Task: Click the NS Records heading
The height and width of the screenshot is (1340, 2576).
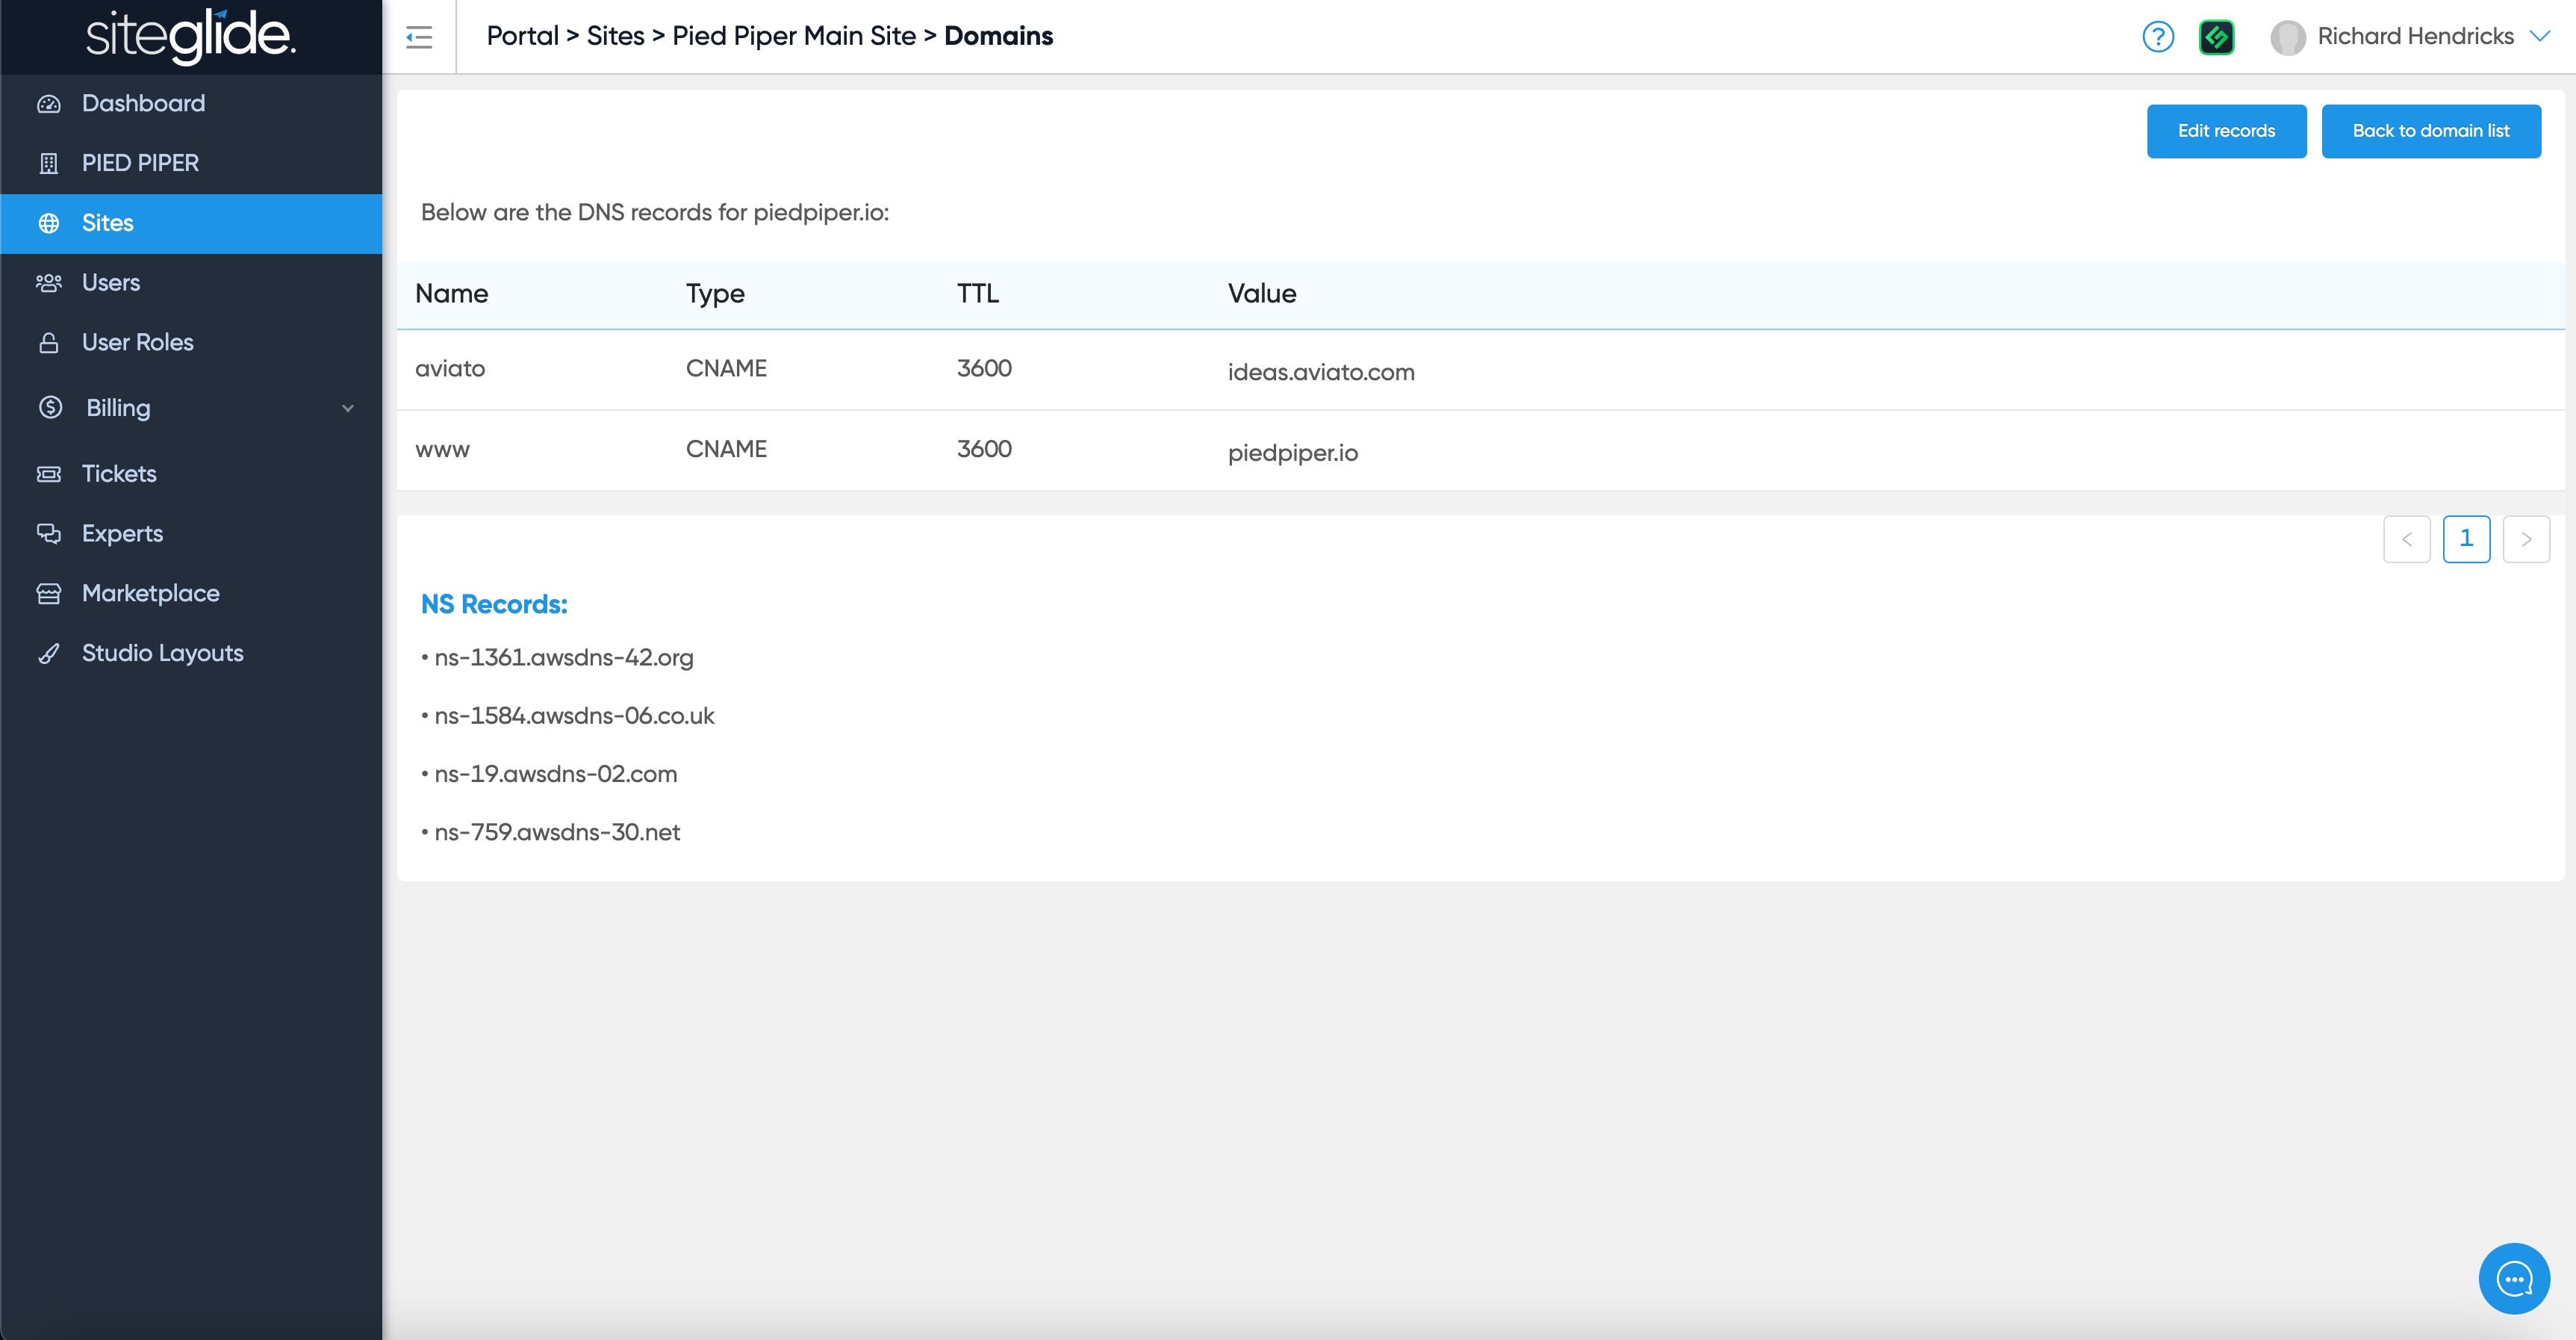Action: [x=494, y=604]
